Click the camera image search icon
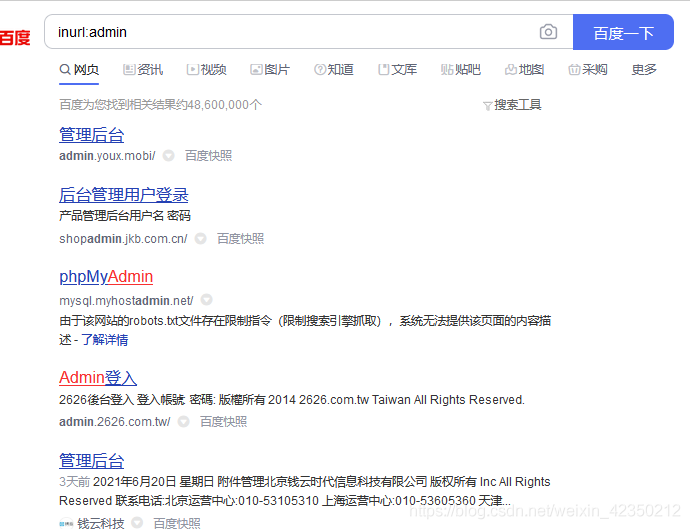The width and height of the screenshot is (690, 529). pyautogui.click(x=548, y=32)
